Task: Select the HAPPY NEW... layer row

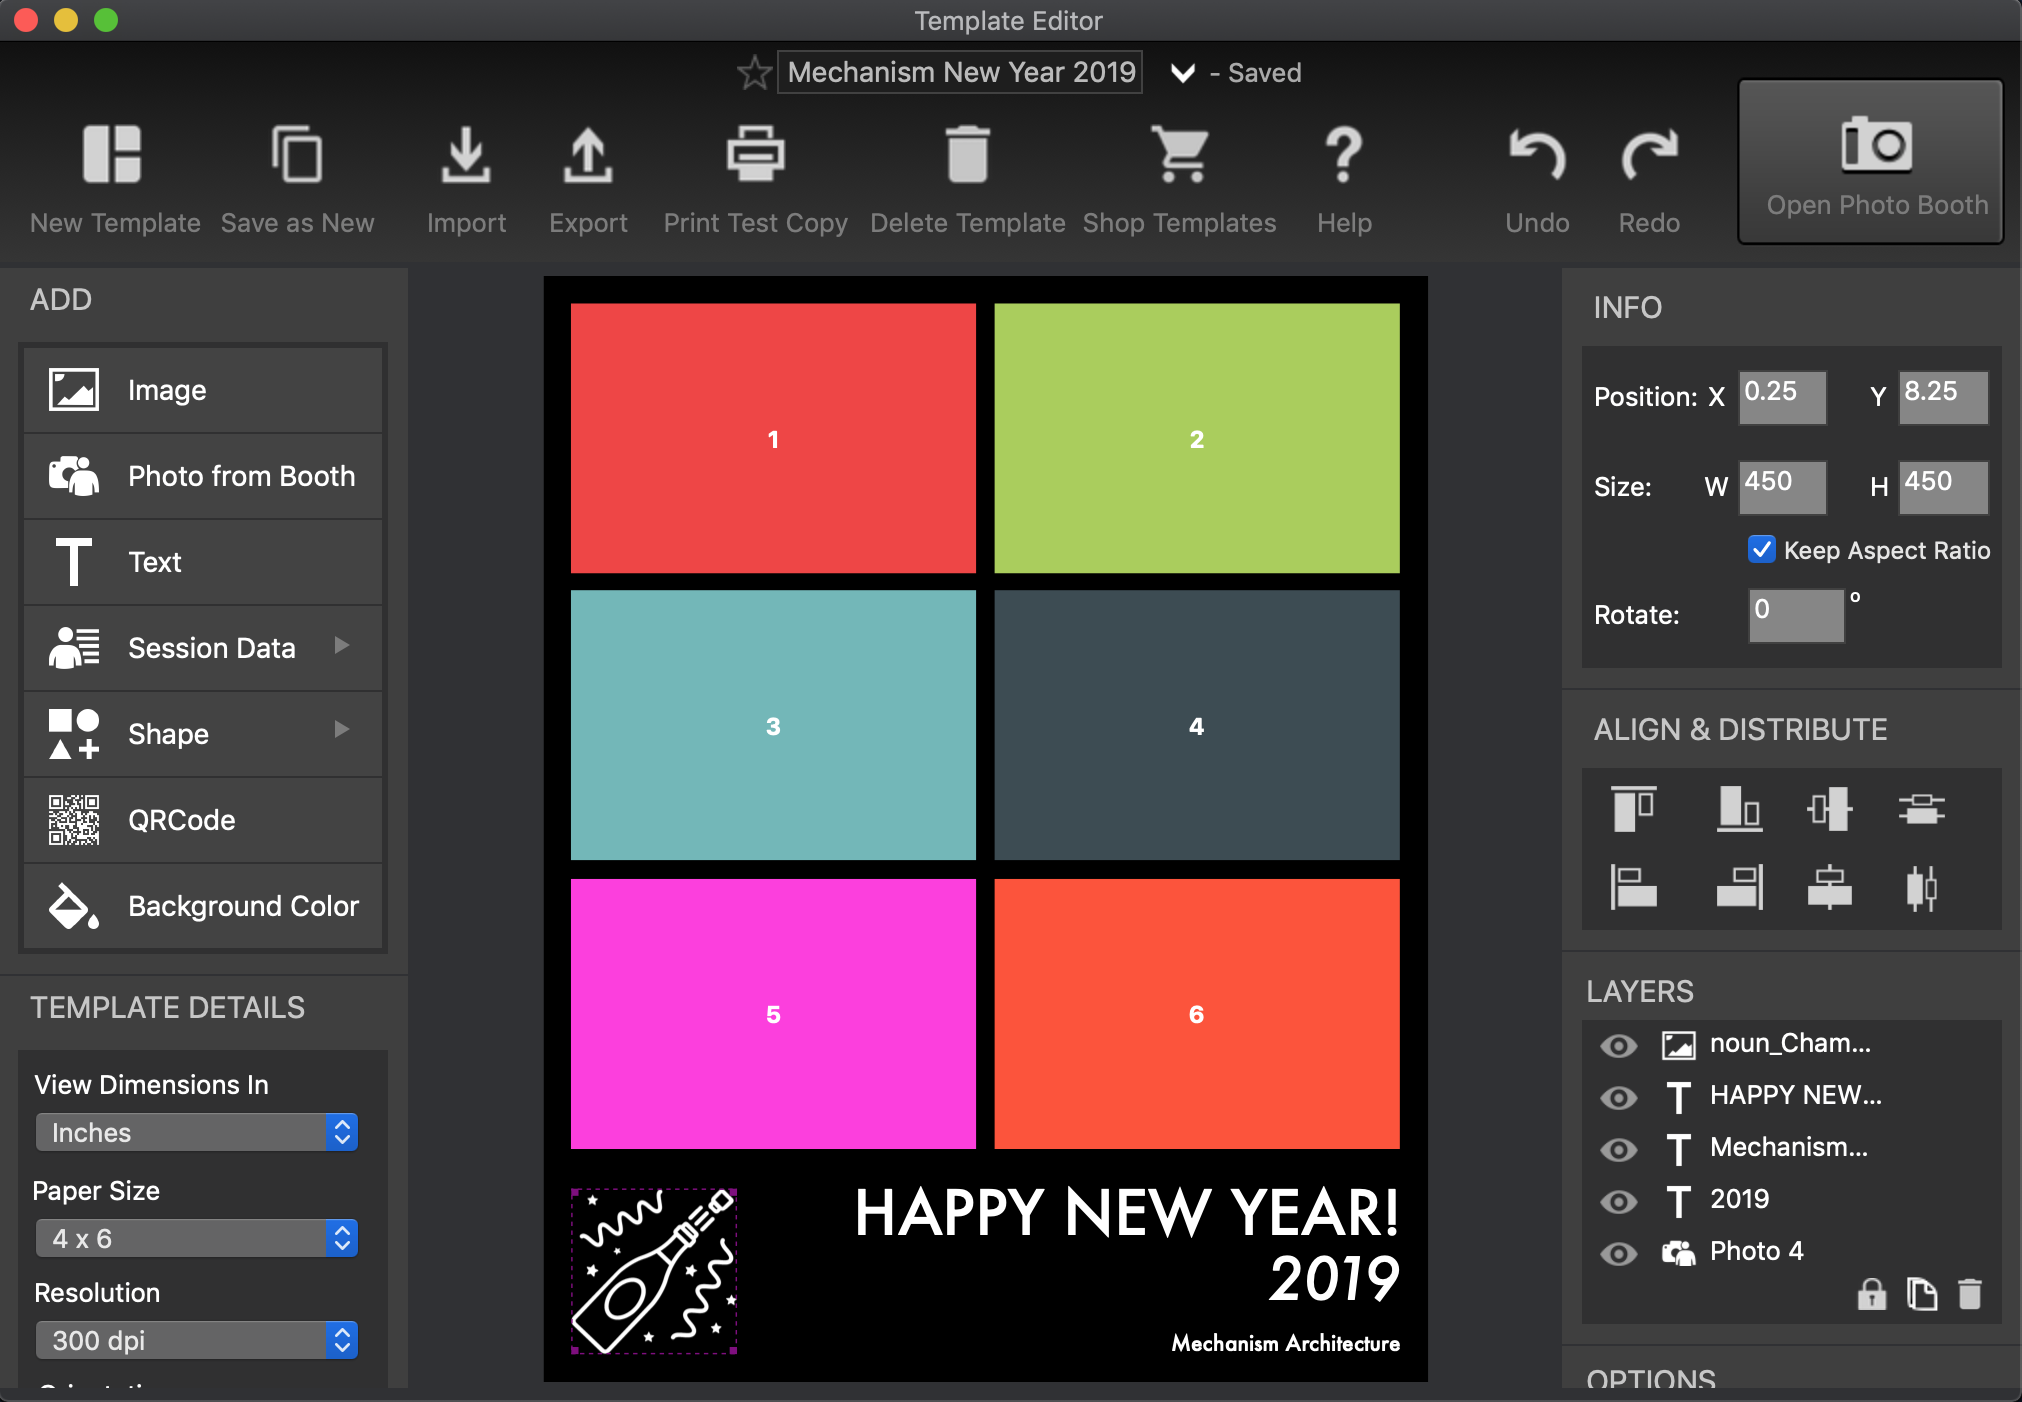Action: pyautogui.click(x=1792, y=1096)
